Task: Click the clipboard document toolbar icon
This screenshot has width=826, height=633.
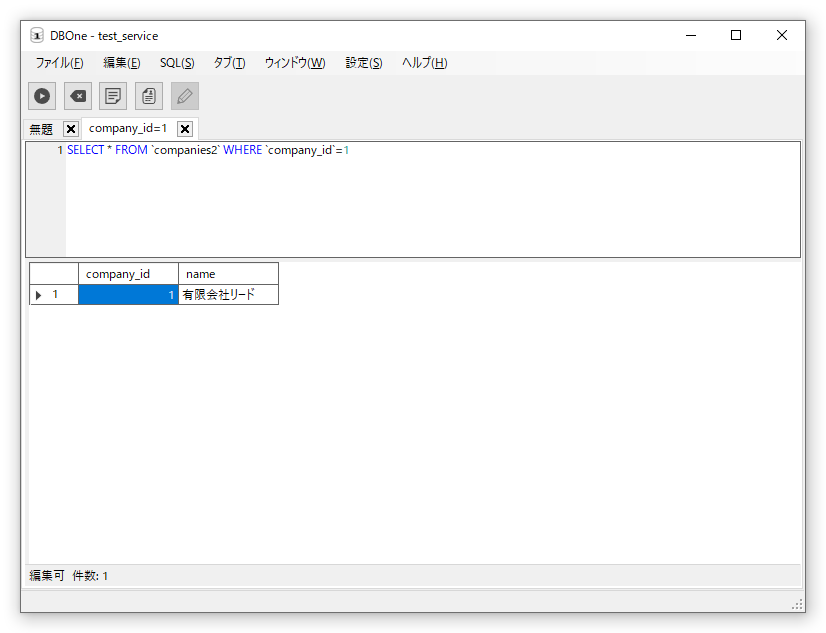Action: click(x=149, y=96)
